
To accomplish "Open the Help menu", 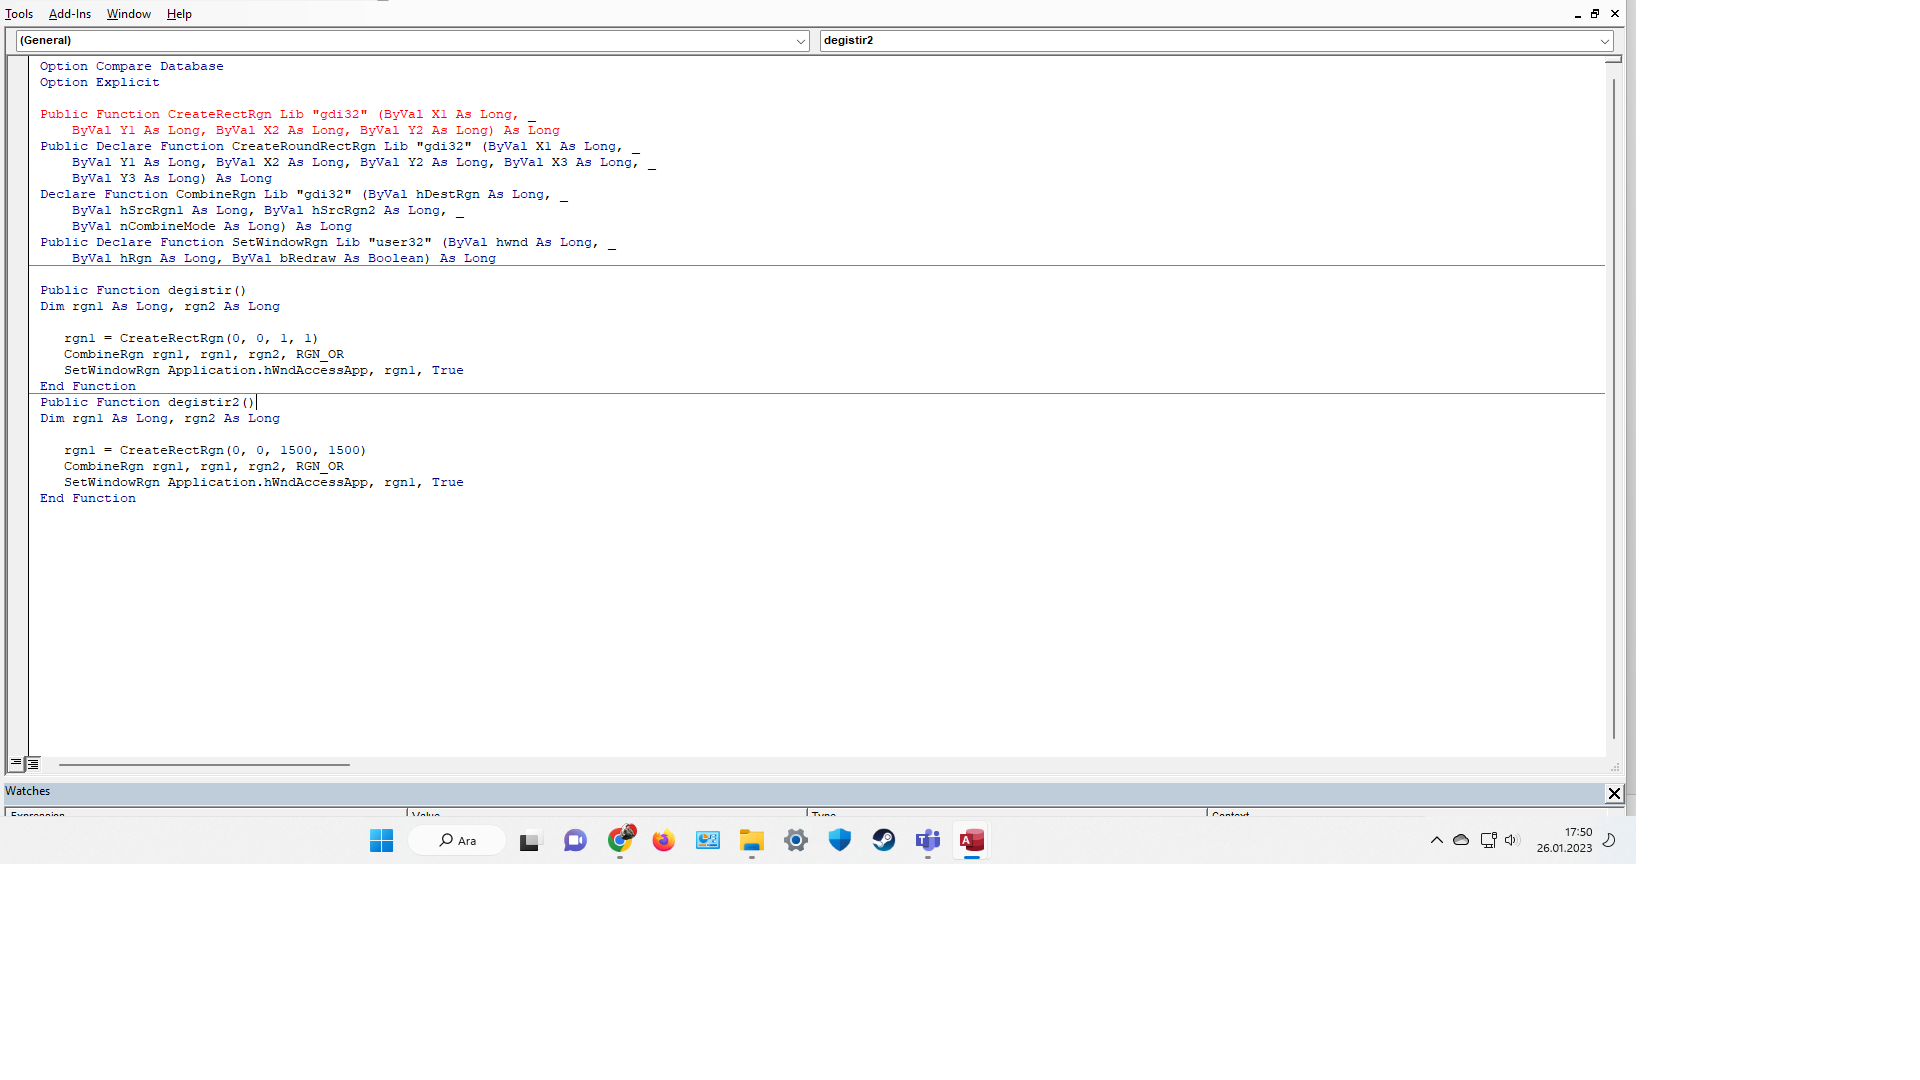I will 179,14.
